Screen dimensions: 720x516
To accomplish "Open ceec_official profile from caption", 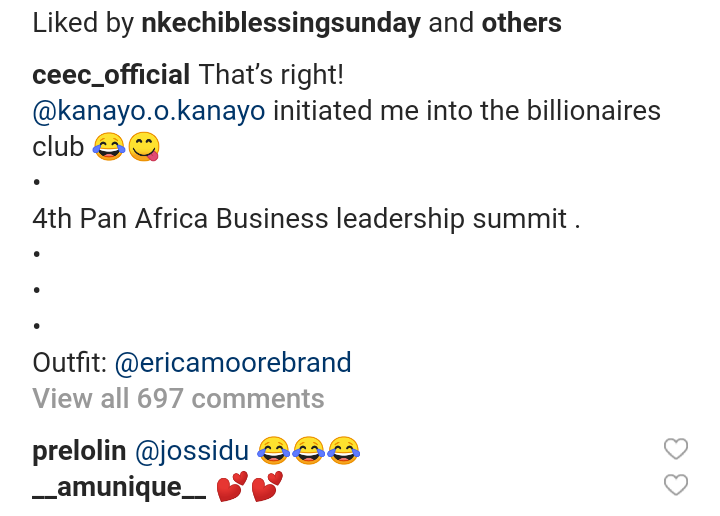I will coord(111,75).
